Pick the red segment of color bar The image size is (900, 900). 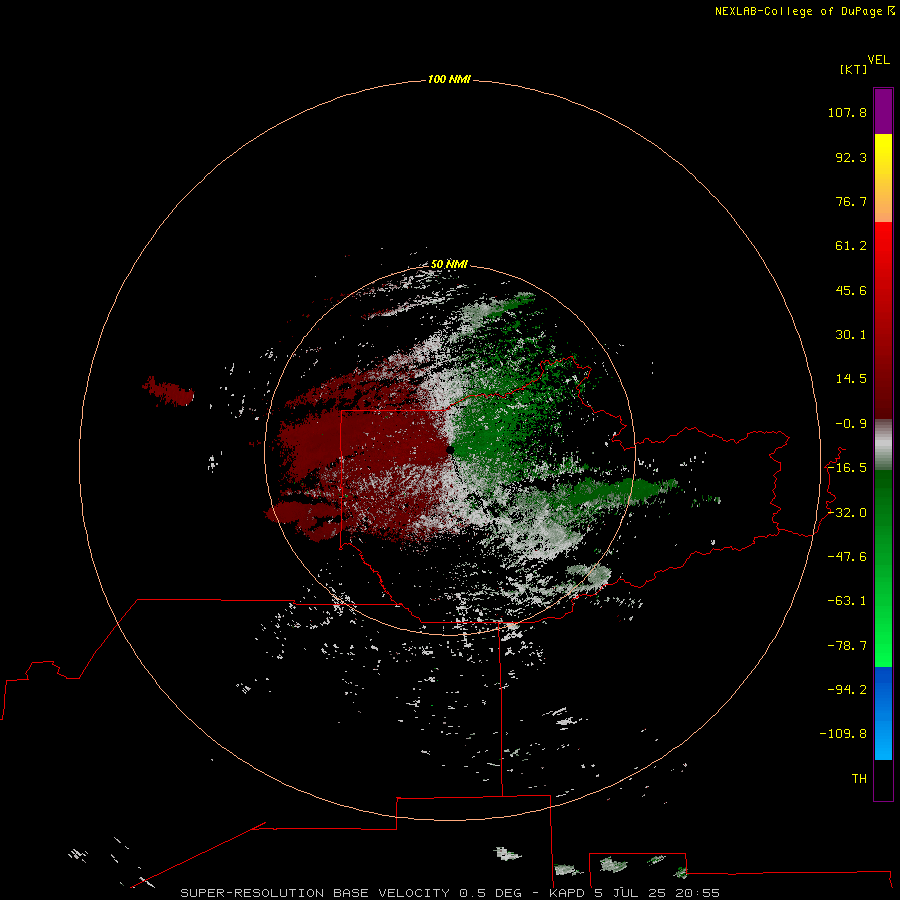(883, 320)
